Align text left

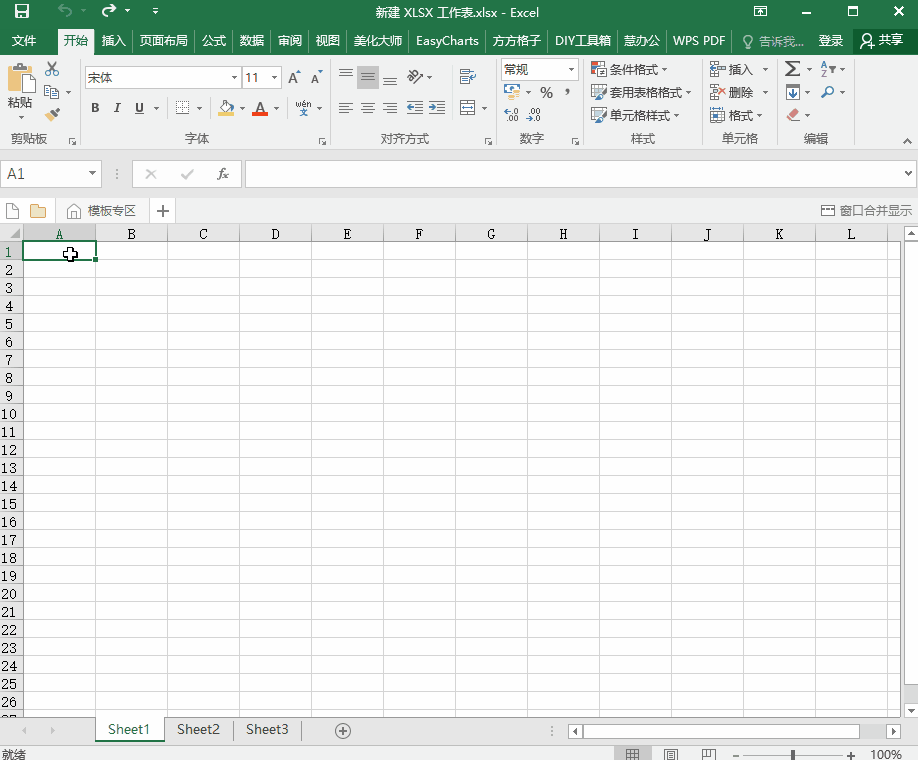point(346,108)
